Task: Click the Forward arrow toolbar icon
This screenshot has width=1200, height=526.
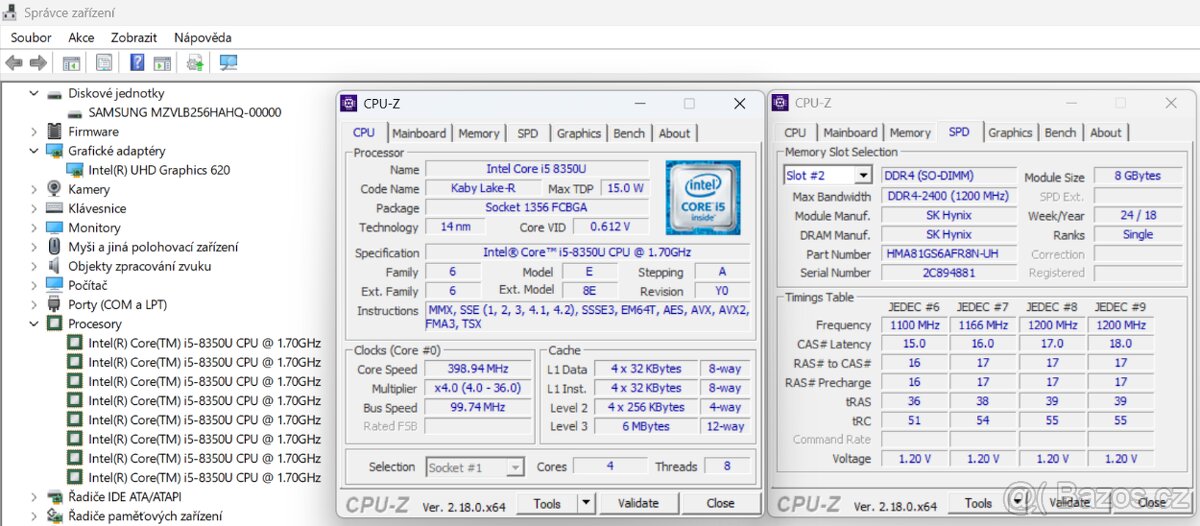Action: pos(38,63)
